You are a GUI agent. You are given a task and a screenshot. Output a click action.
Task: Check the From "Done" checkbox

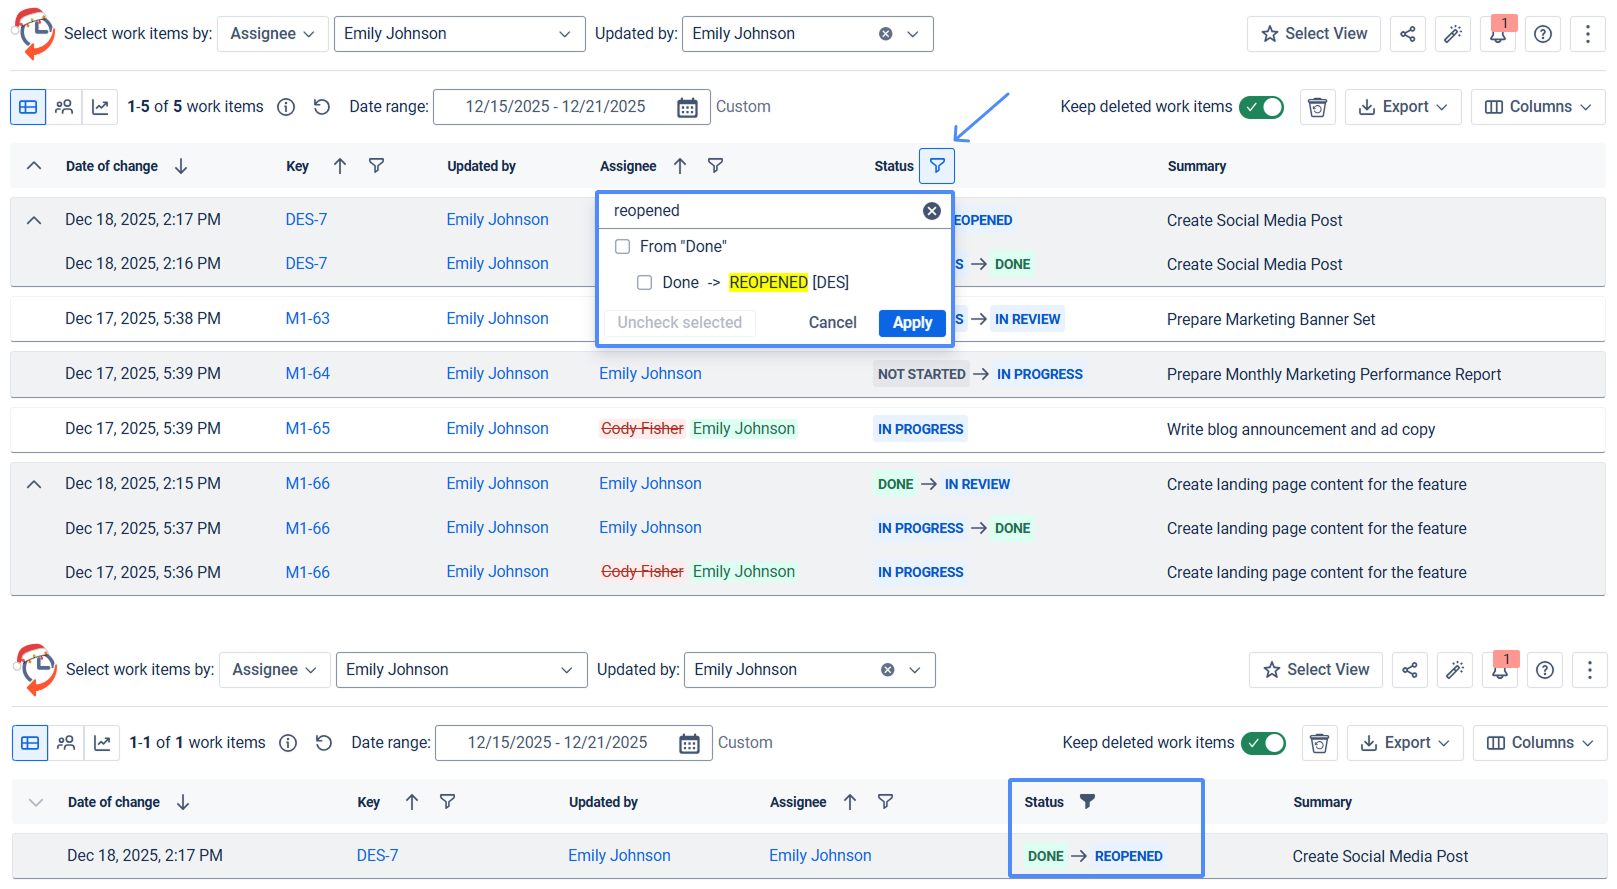pos(622,246)
